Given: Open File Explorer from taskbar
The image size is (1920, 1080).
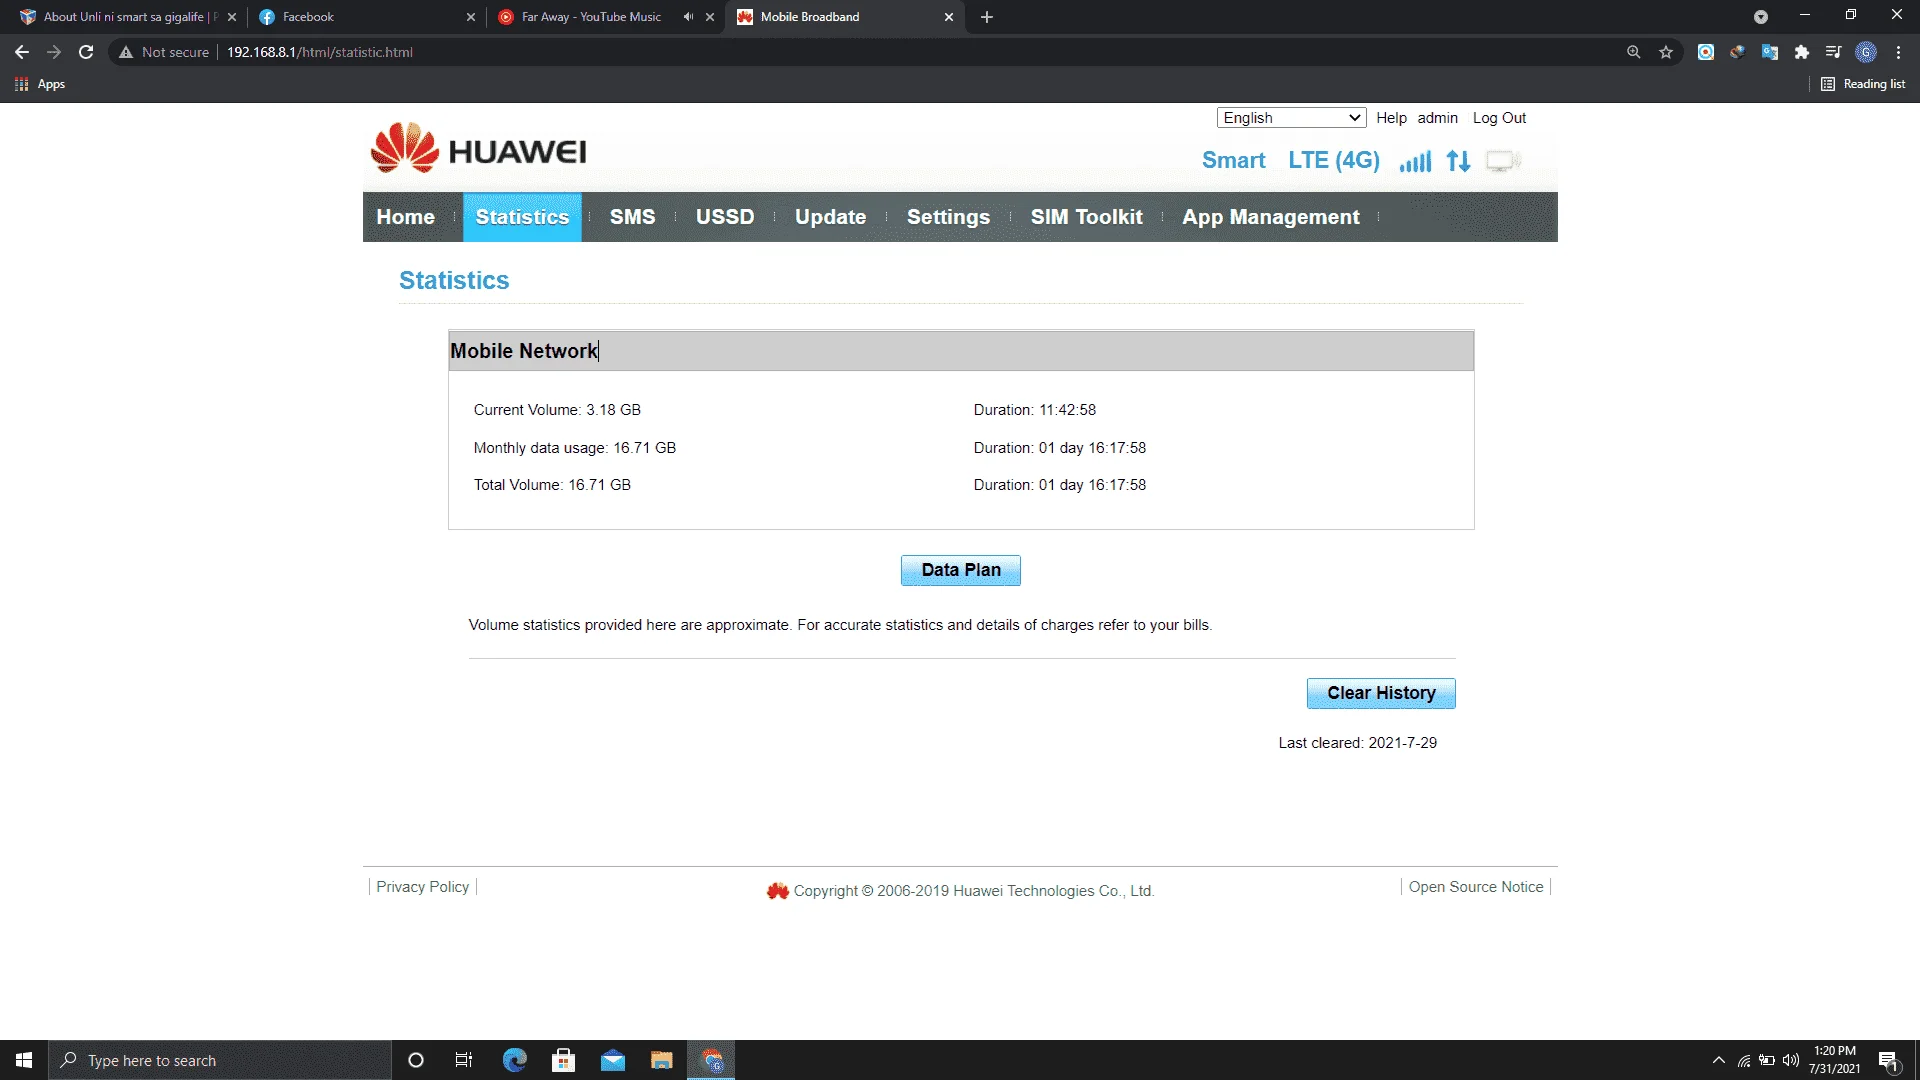Looking at the screenshot, I should pyautogui.click(x=662, y=1060).
